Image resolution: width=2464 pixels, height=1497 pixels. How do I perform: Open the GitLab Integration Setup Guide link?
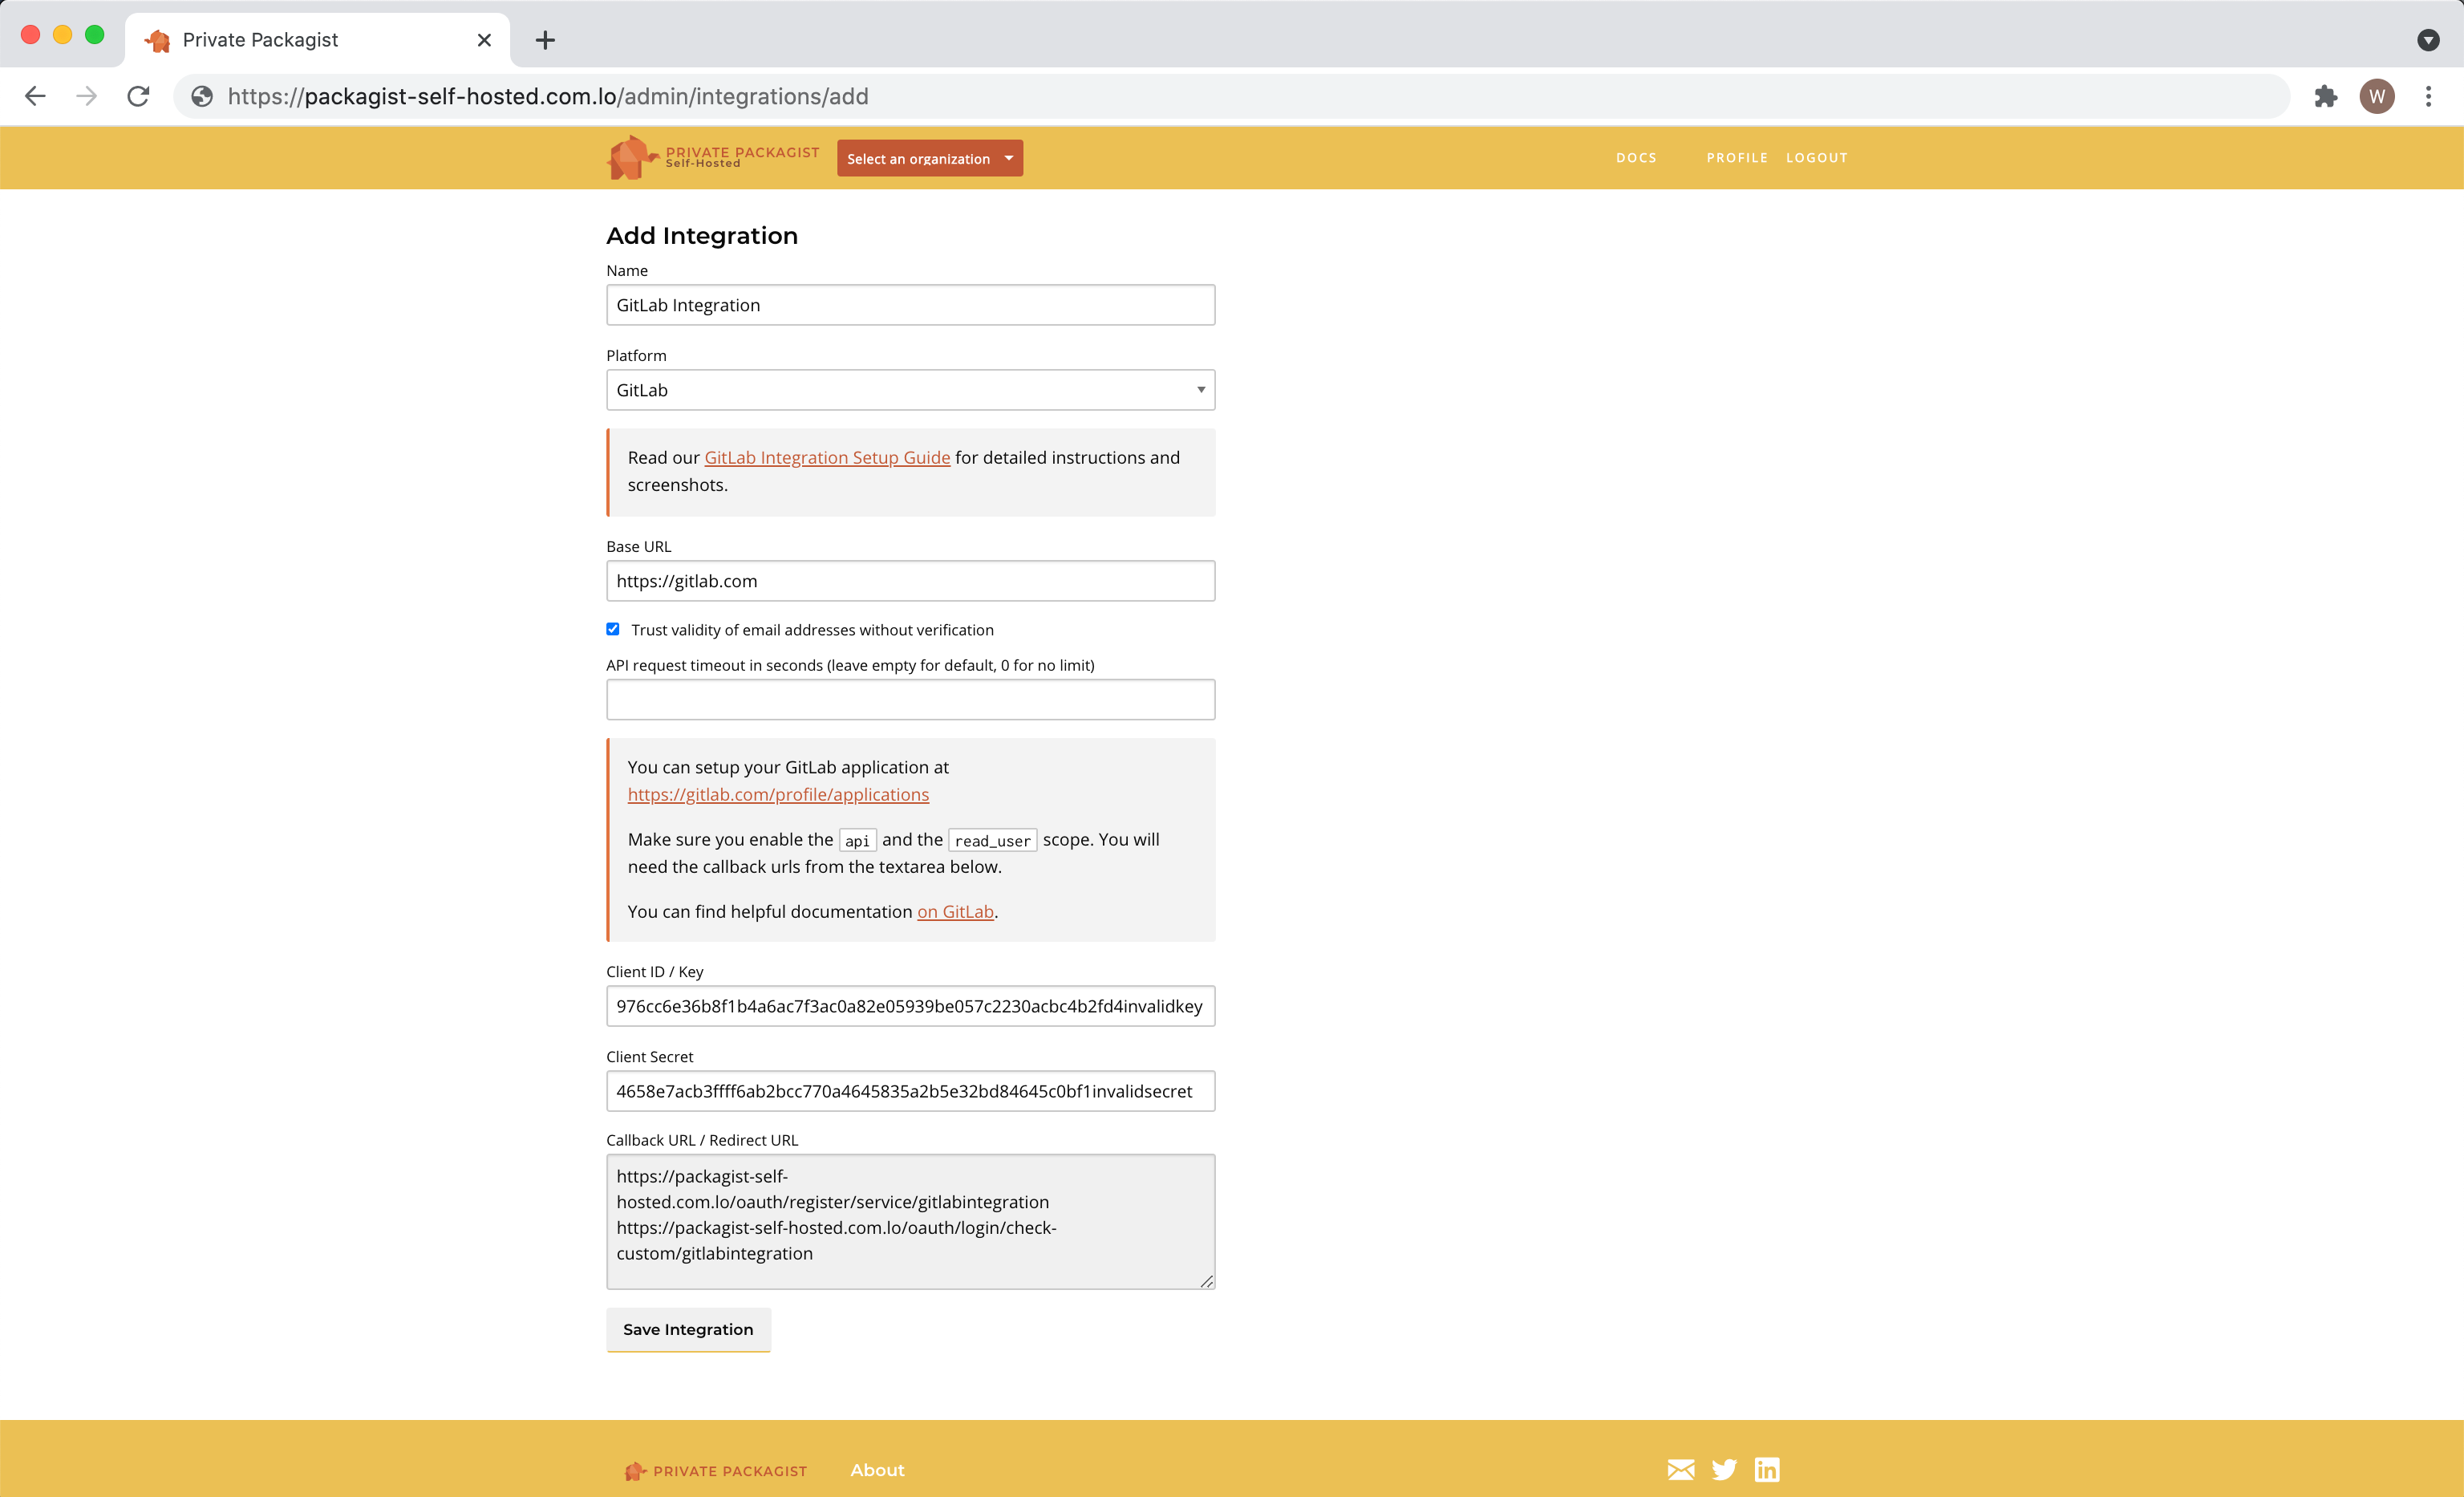[x=827, y=456]
